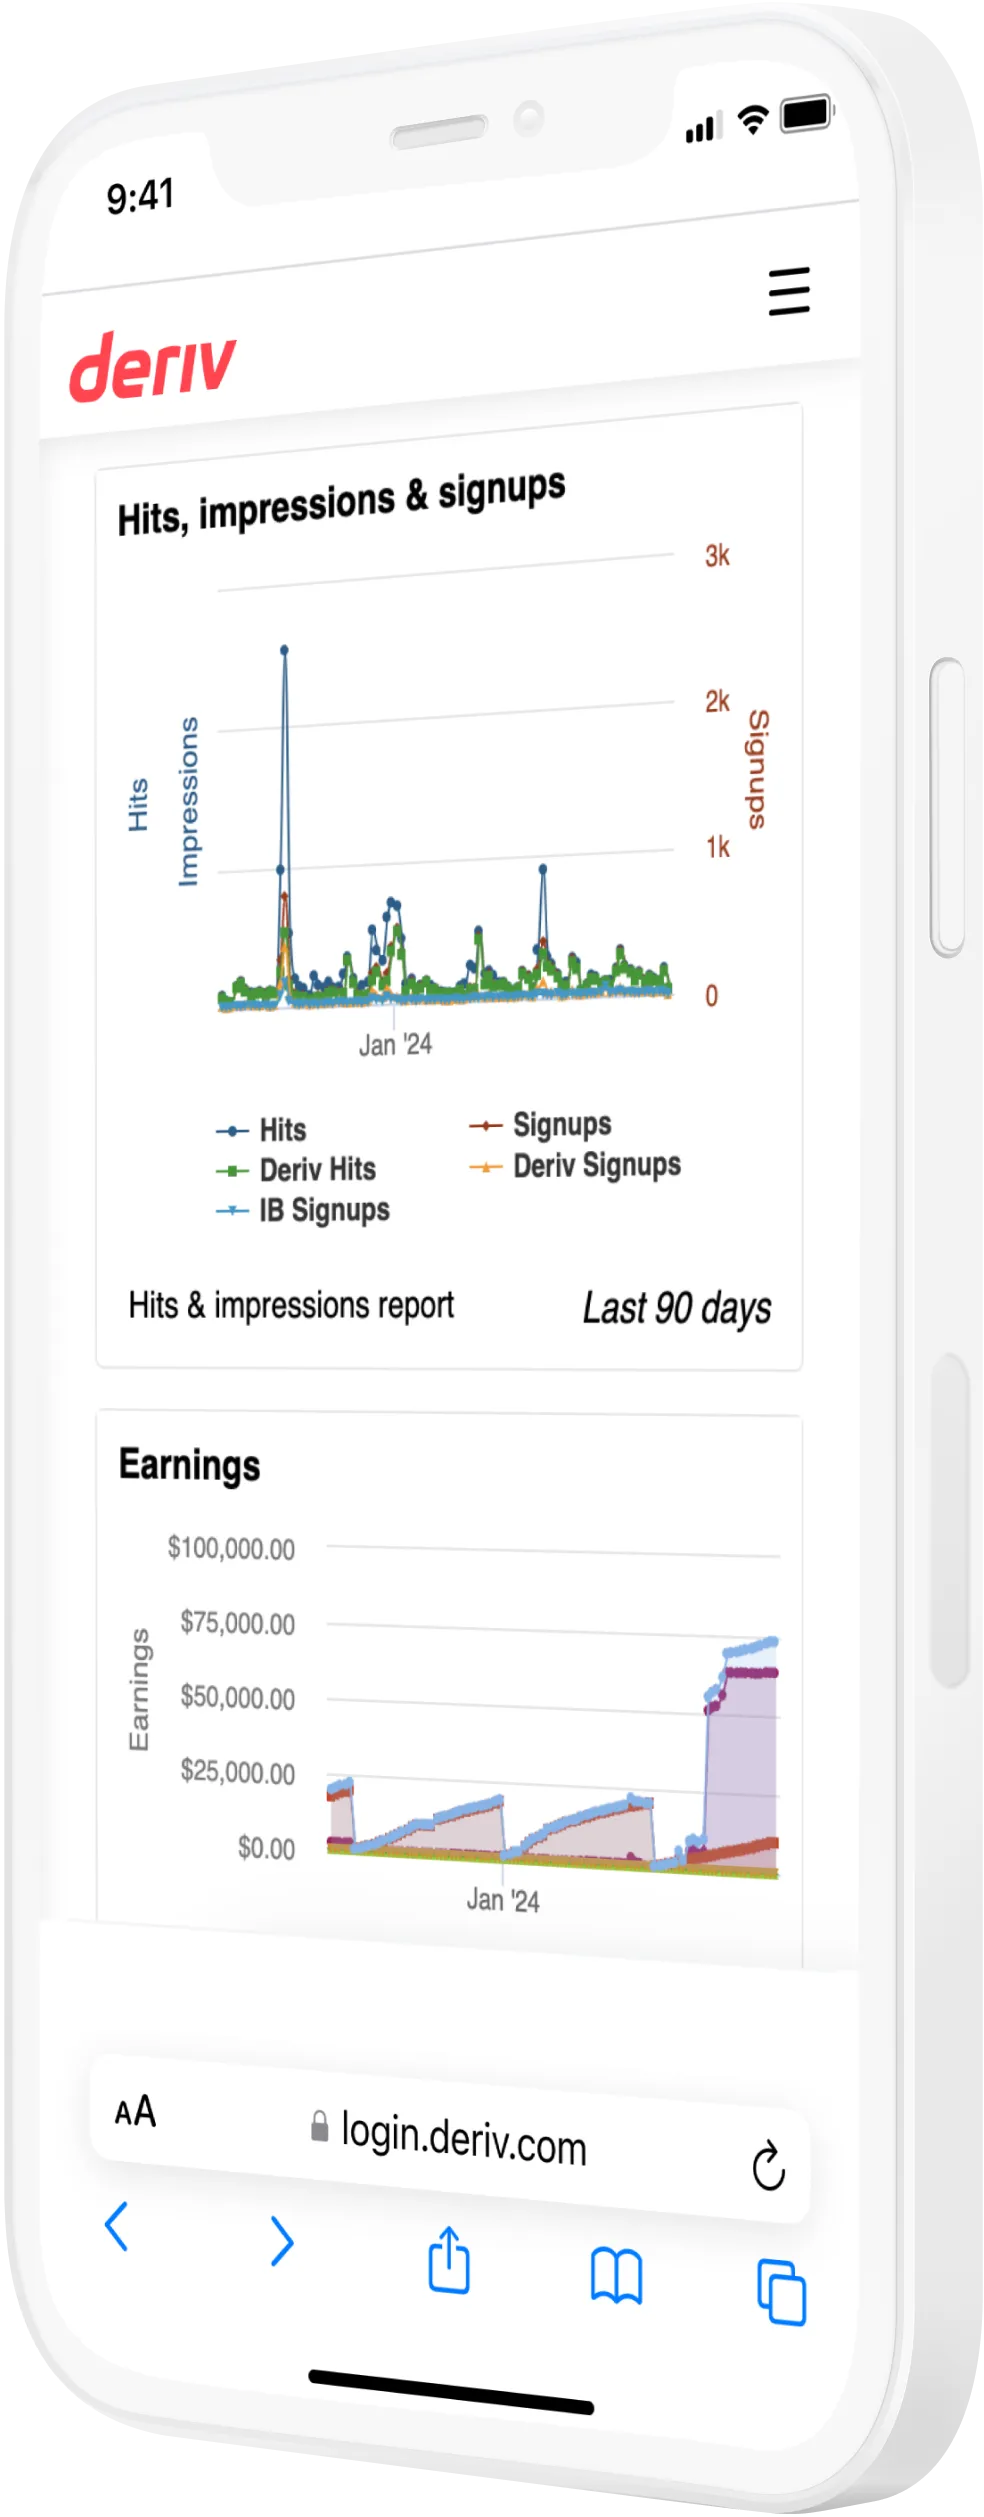Tap the Safari forward arrow
Screen dimensions: 984x2517
tap(282, 2240)
